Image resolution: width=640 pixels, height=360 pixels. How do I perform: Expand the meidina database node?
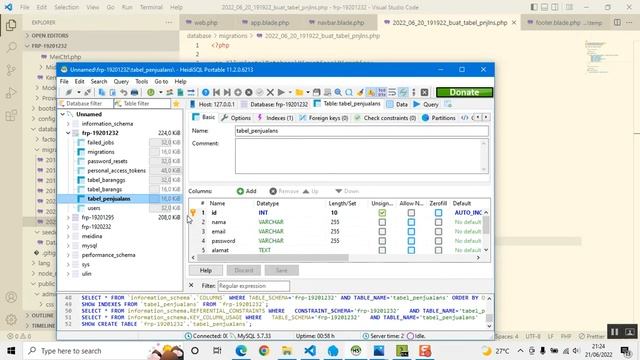(68, 236)
